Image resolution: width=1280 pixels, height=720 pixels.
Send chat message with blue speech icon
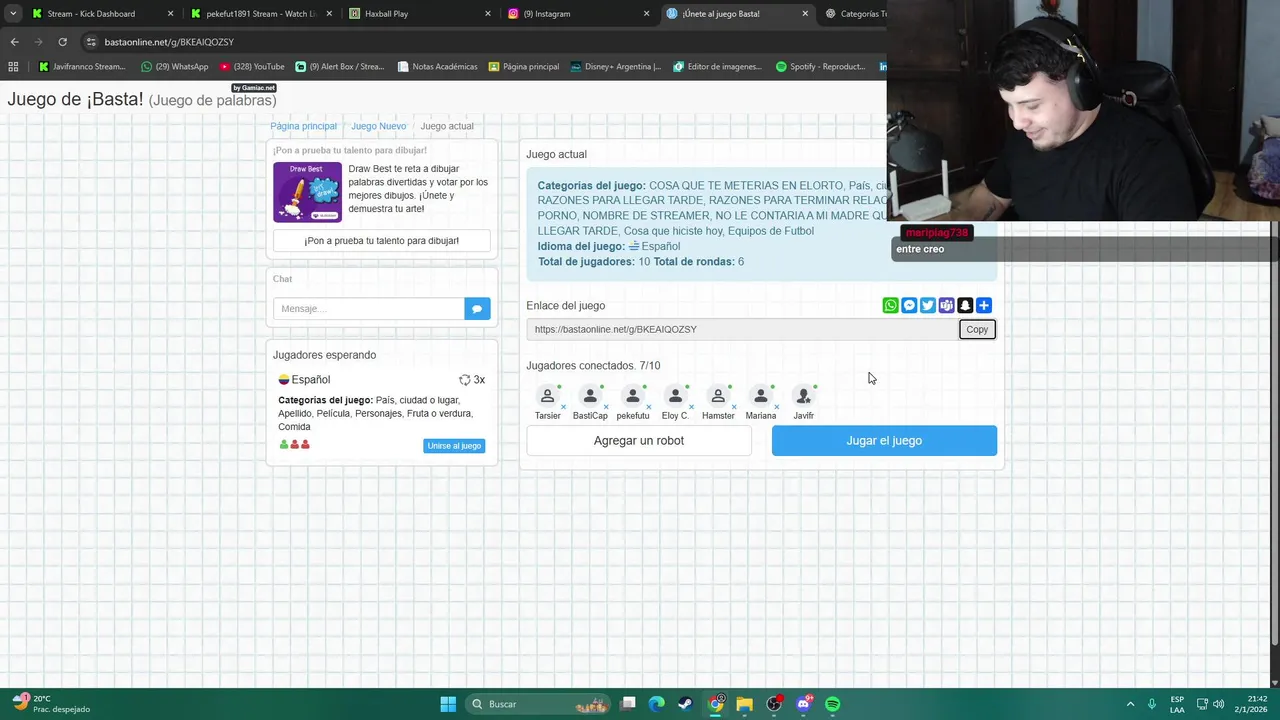[x=477, y=309]
